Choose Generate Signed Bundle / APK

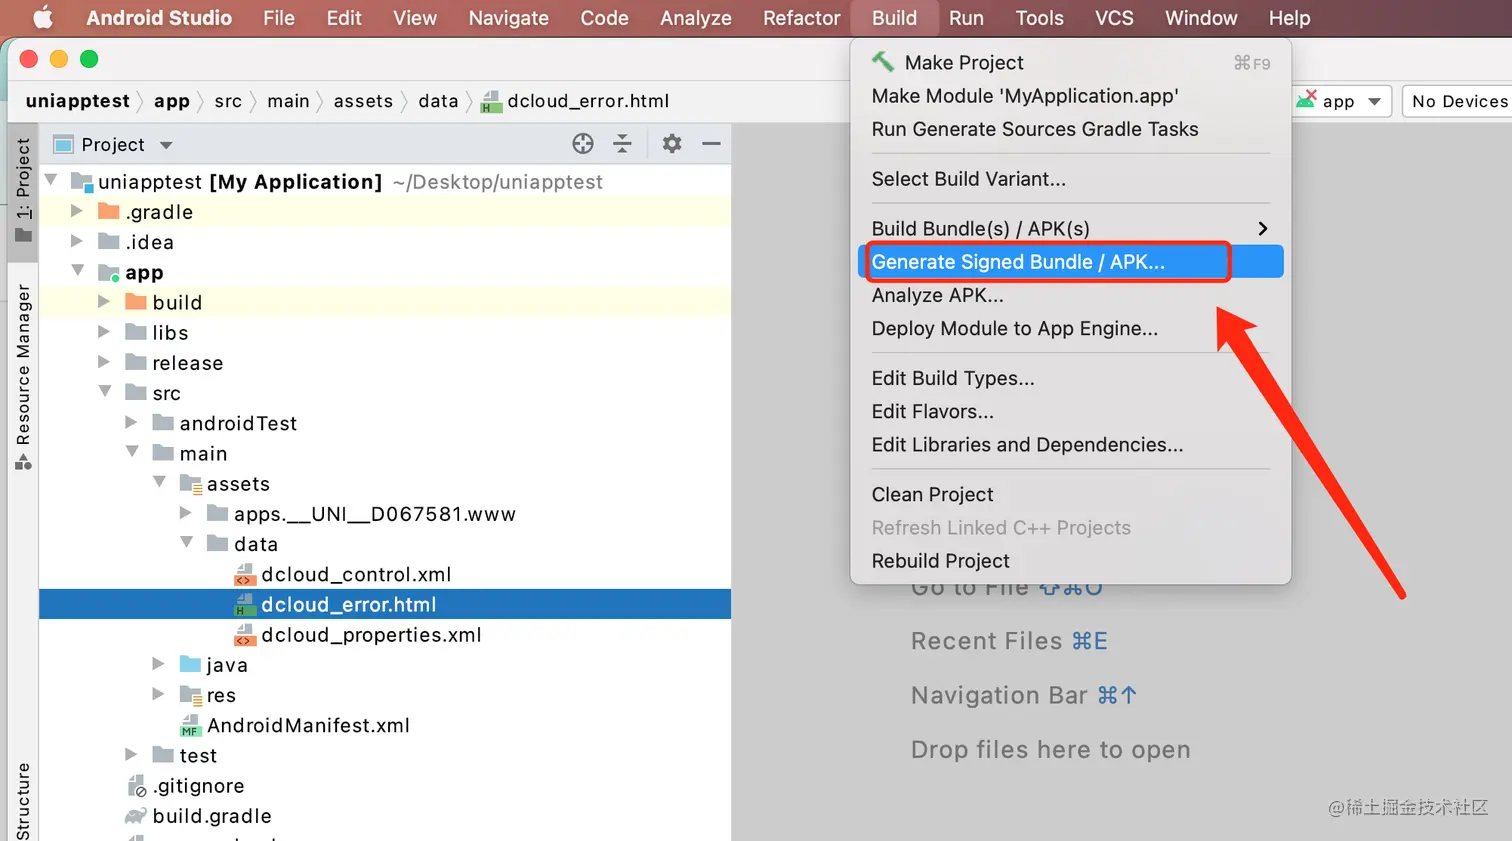(1070, 262)
